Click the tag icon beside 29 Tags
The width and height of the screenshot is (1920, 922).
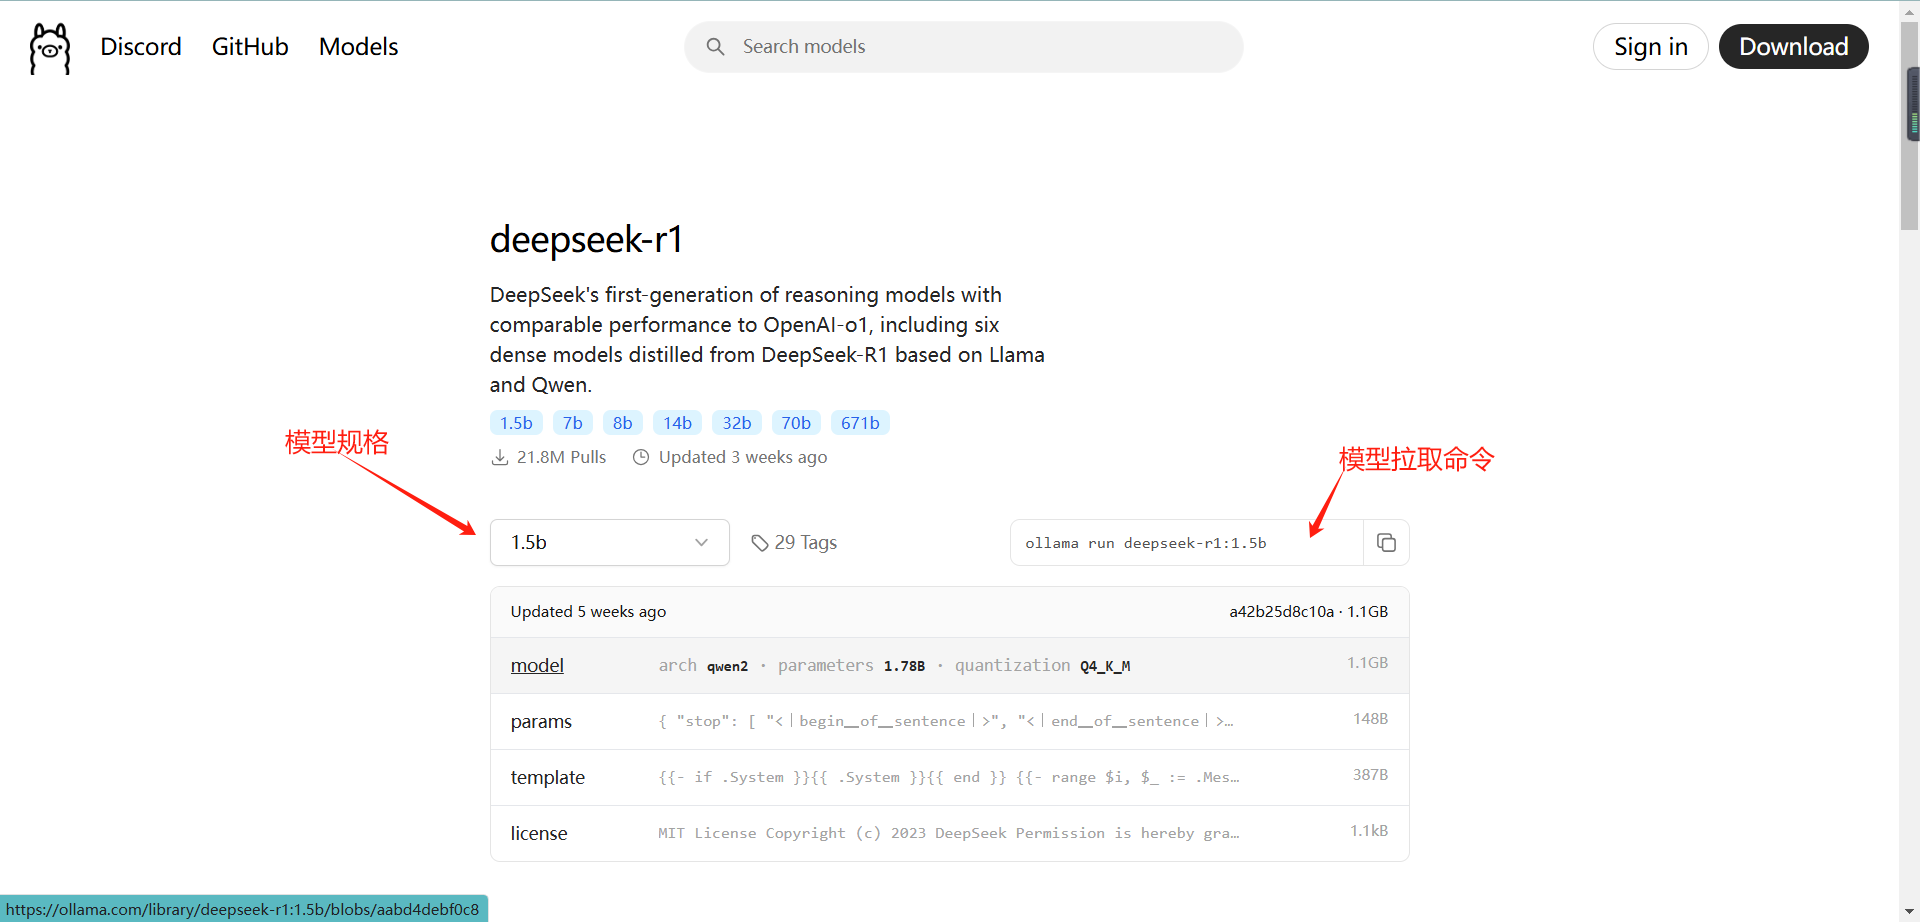(x=760, y=543)
